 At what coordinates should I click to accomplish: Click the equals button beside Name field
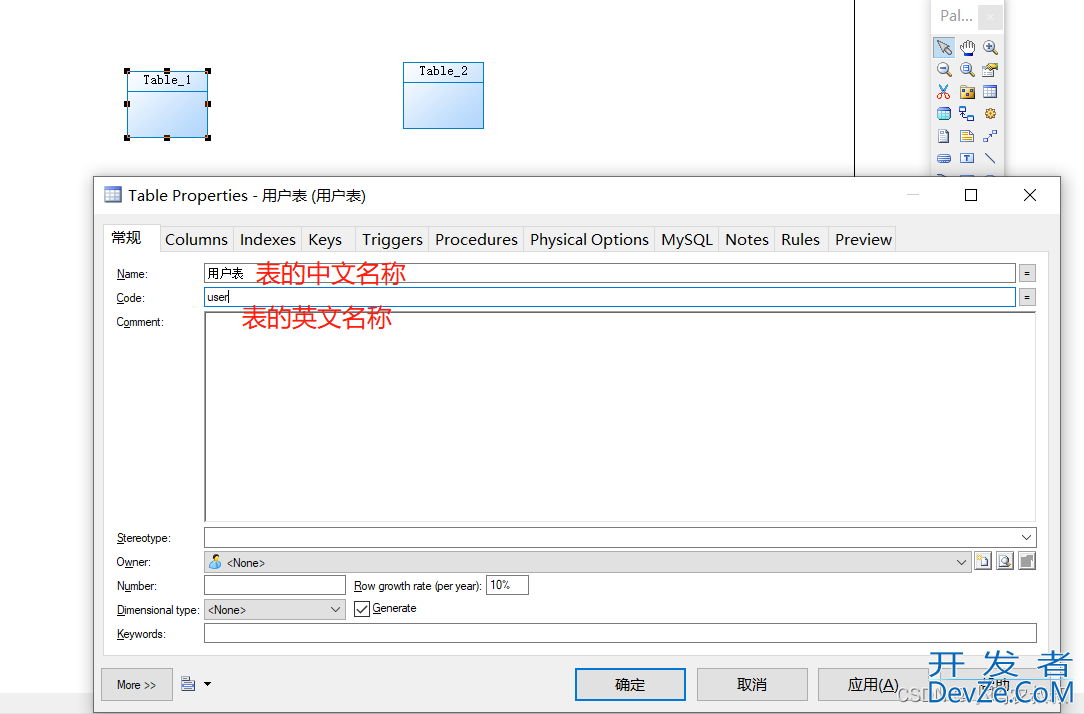click(1027, 274)
